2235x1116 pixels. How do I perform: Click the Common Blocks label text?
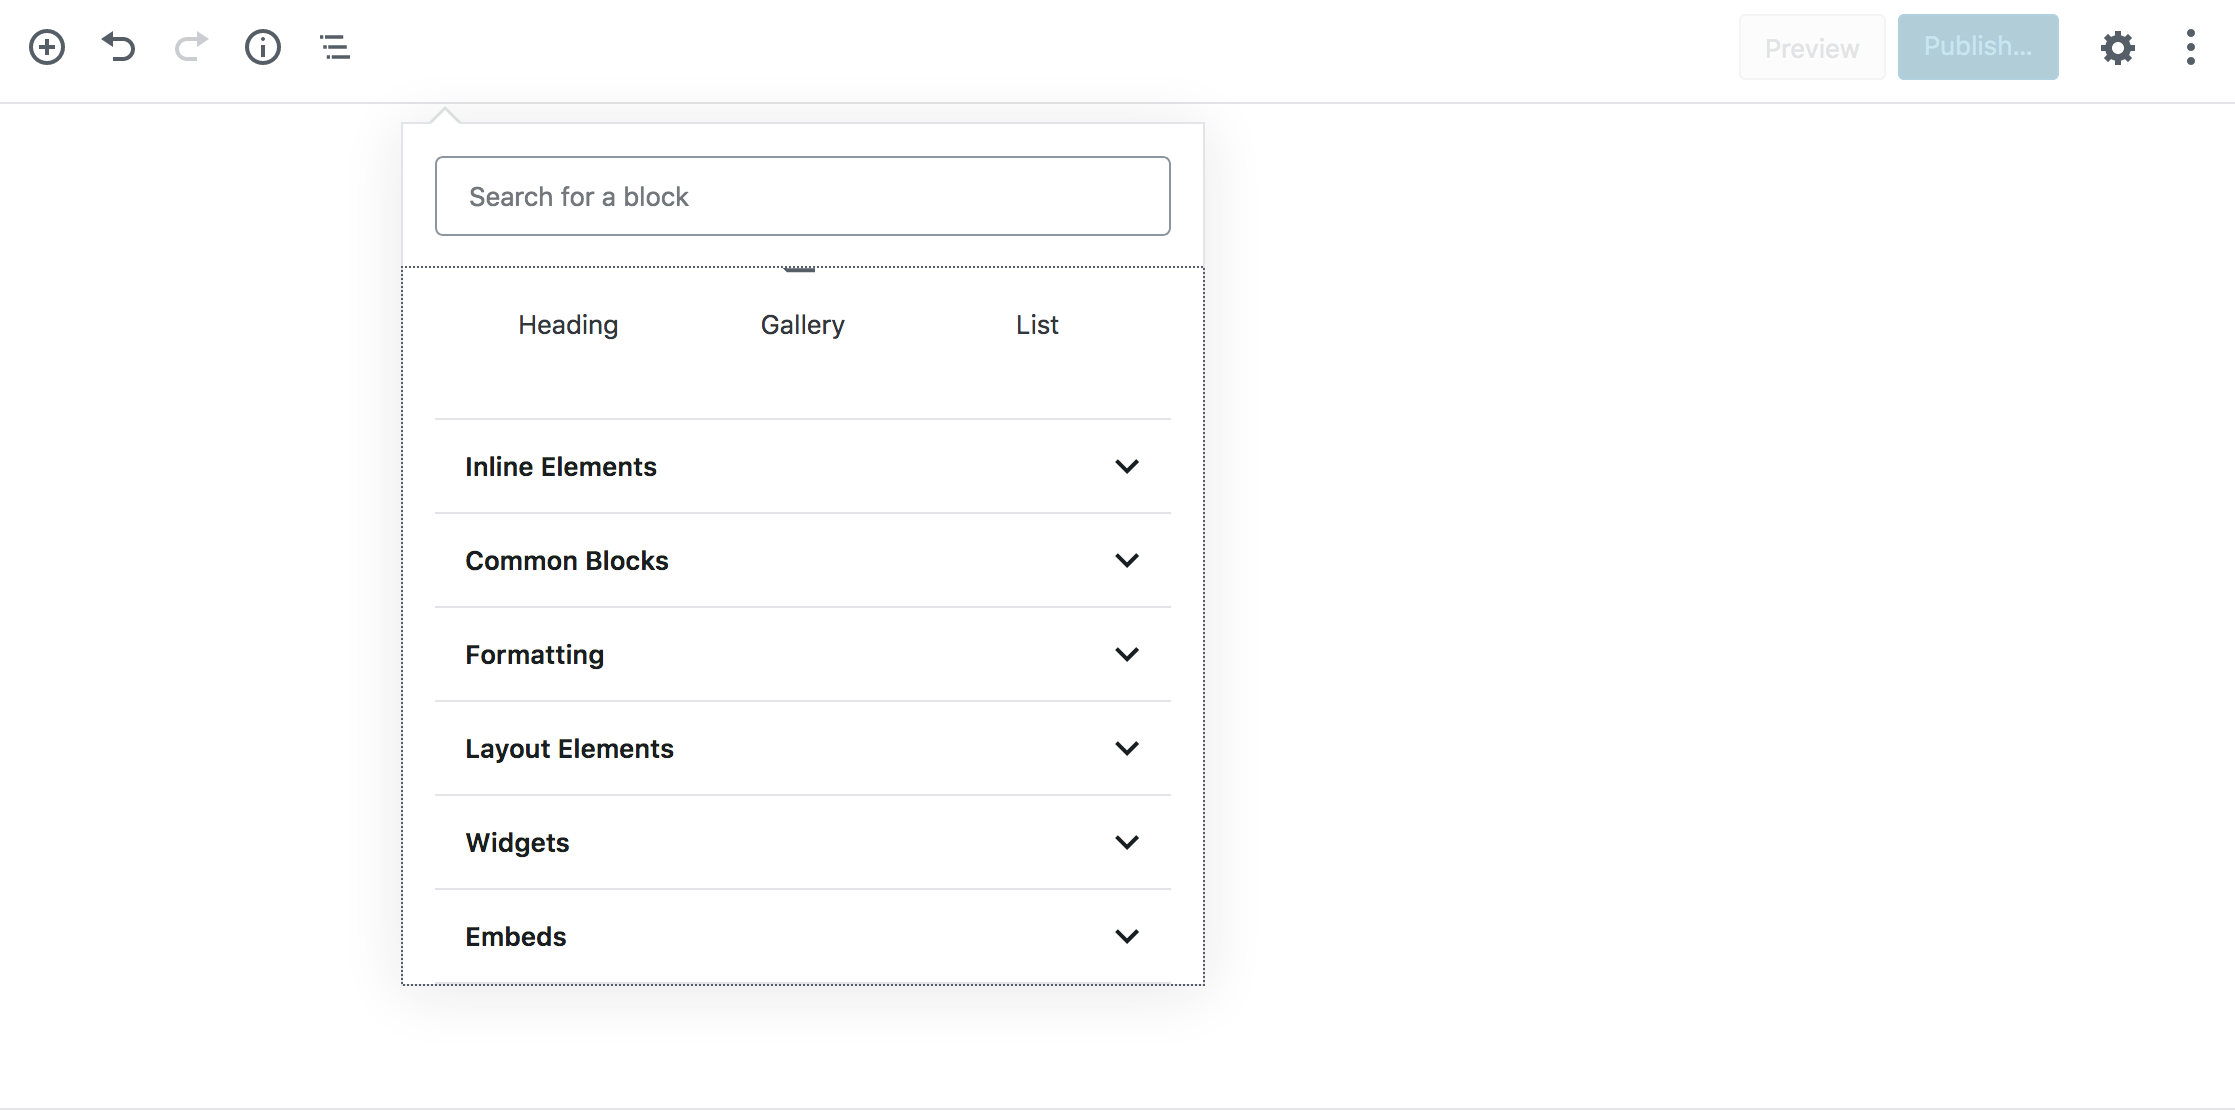click(x=566, y=561)
